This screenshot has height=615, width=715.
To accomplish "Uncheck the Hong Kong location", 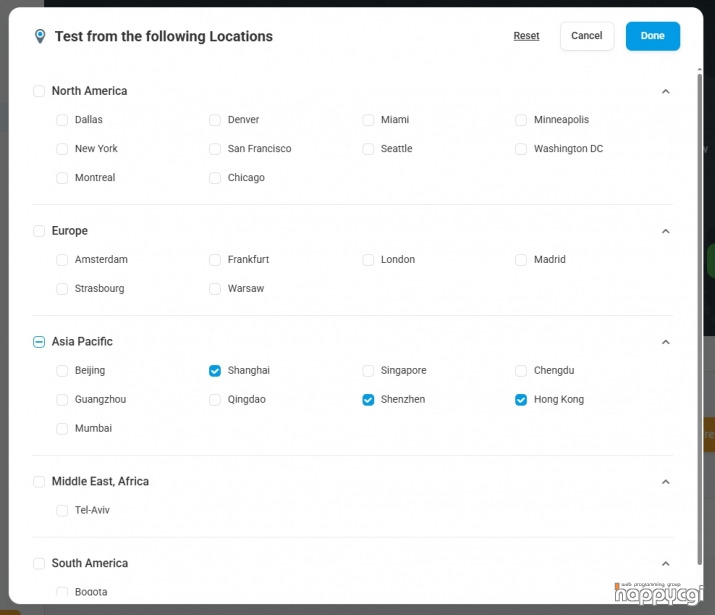I will pos(521,400).
